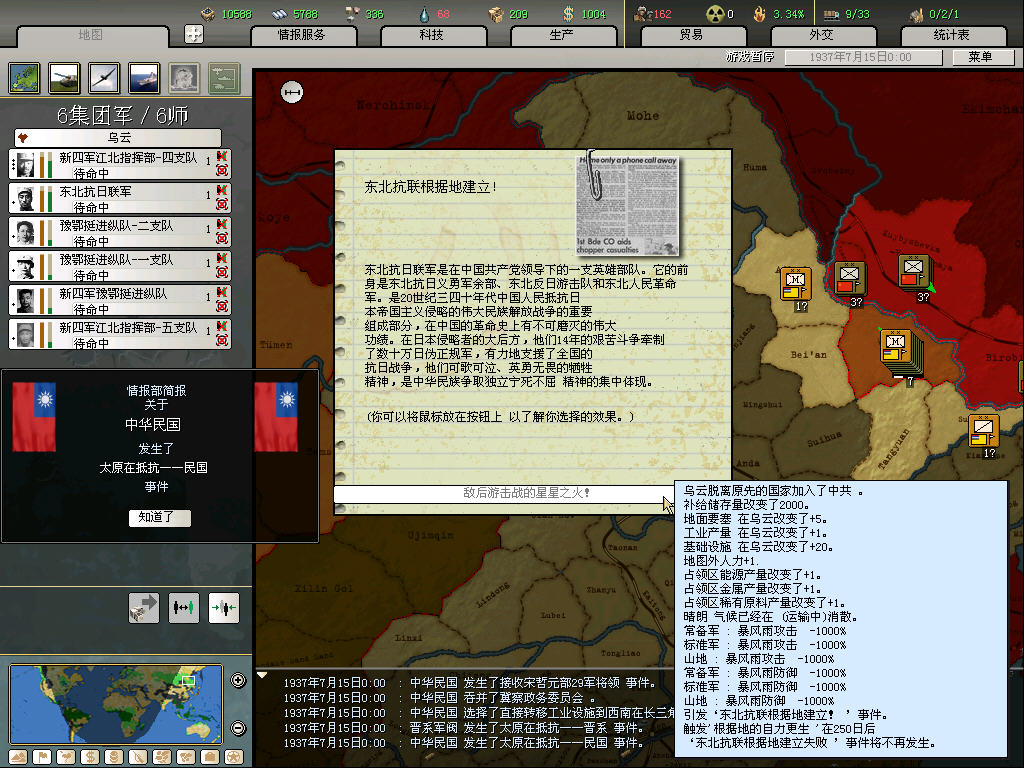Open the 外交 tab
The height and width of the screenshot is (768, 1024).
[821, 35]
